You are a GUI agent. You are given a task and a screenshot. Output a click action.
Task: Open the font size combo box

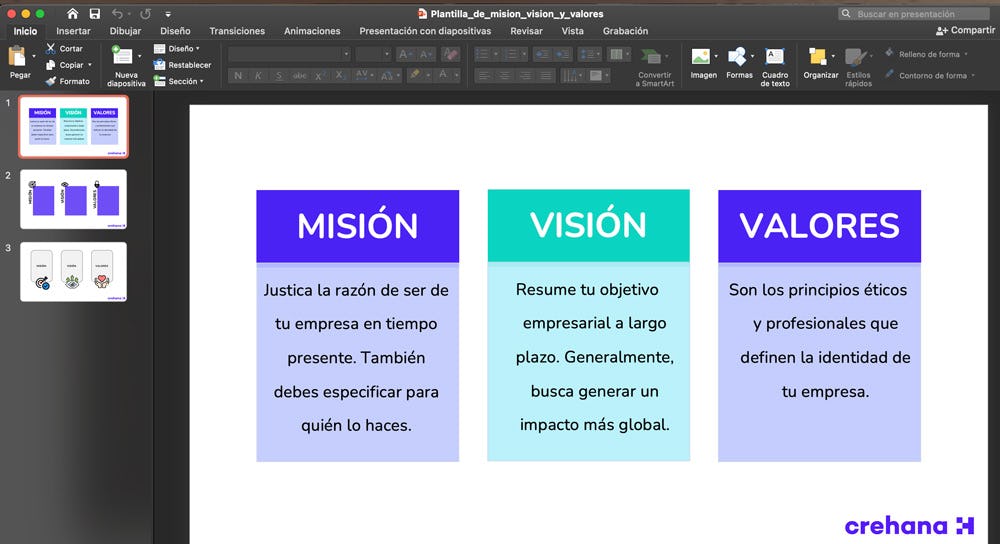click(373, 55)
